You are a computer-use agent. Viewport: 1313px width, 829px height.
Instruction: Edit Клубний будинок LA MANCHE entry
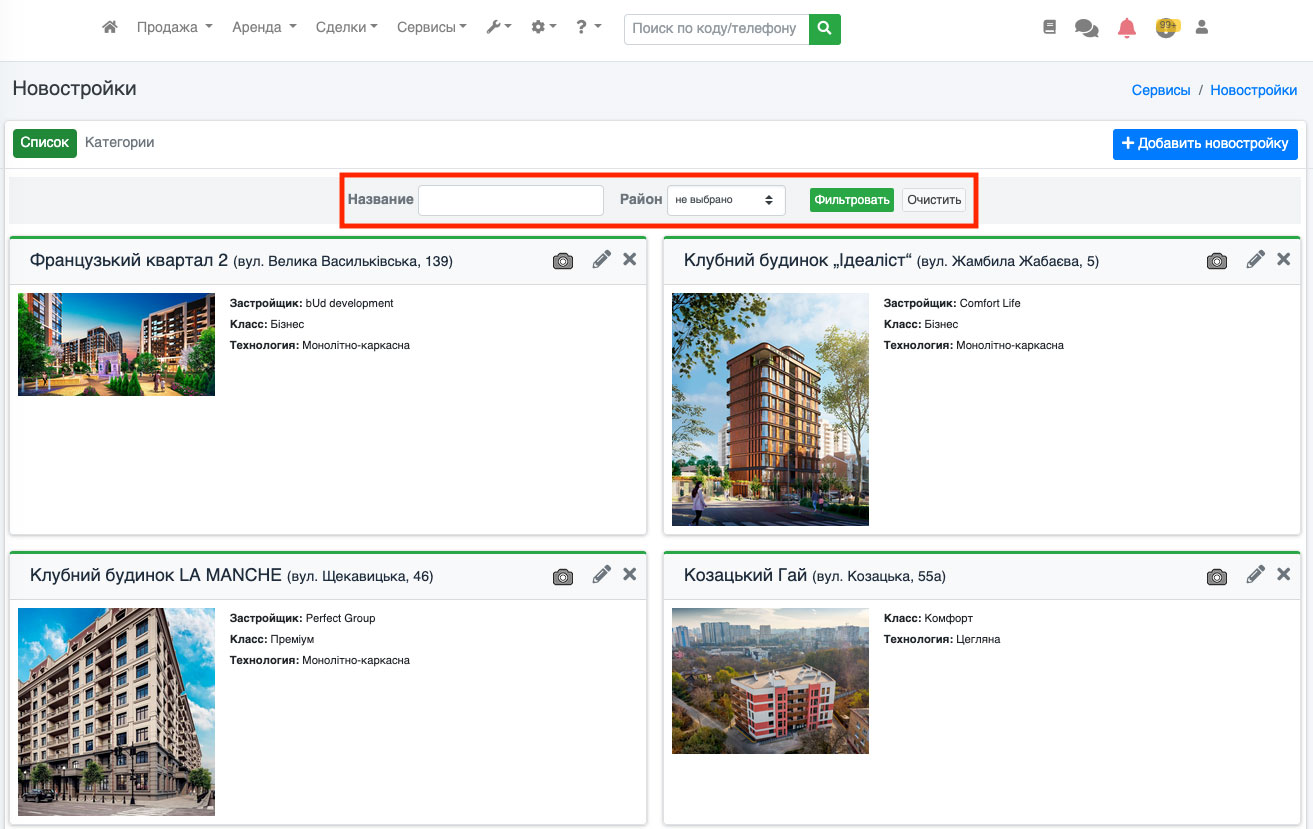(x=601, y=574)
